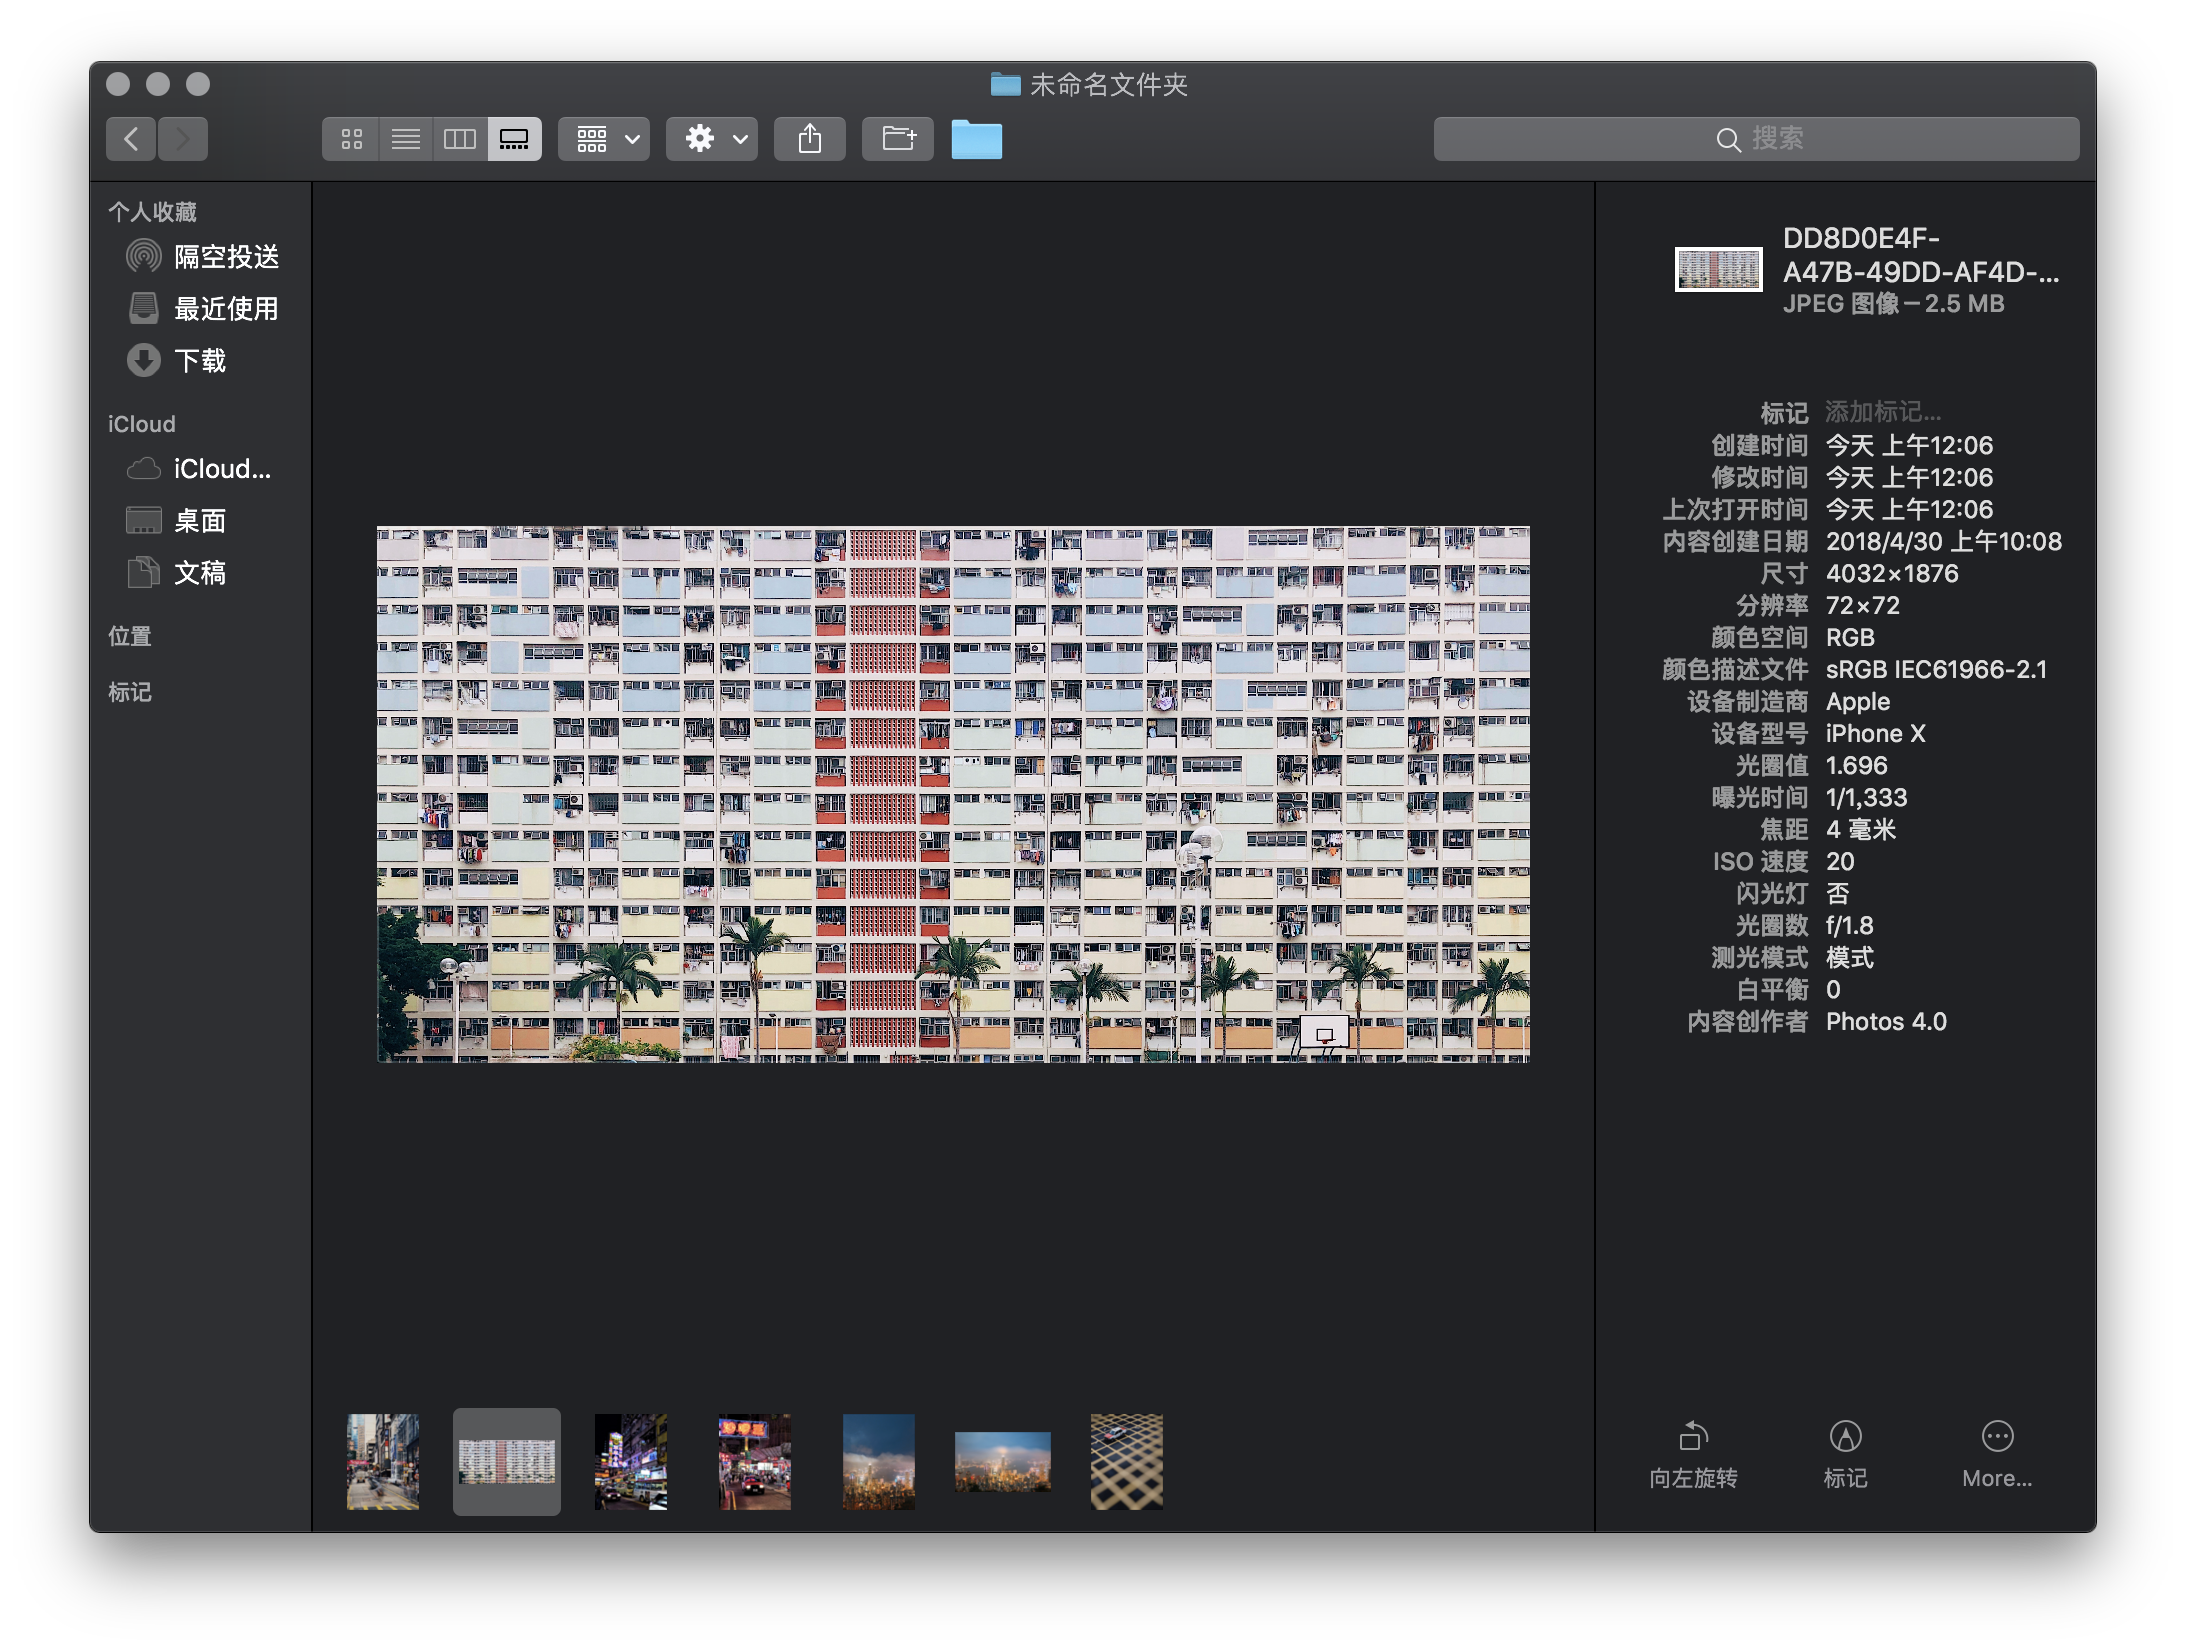Click the 添加标记 add tags field
Screen dimensions: 2186x1650
(x=1883, y=412)
